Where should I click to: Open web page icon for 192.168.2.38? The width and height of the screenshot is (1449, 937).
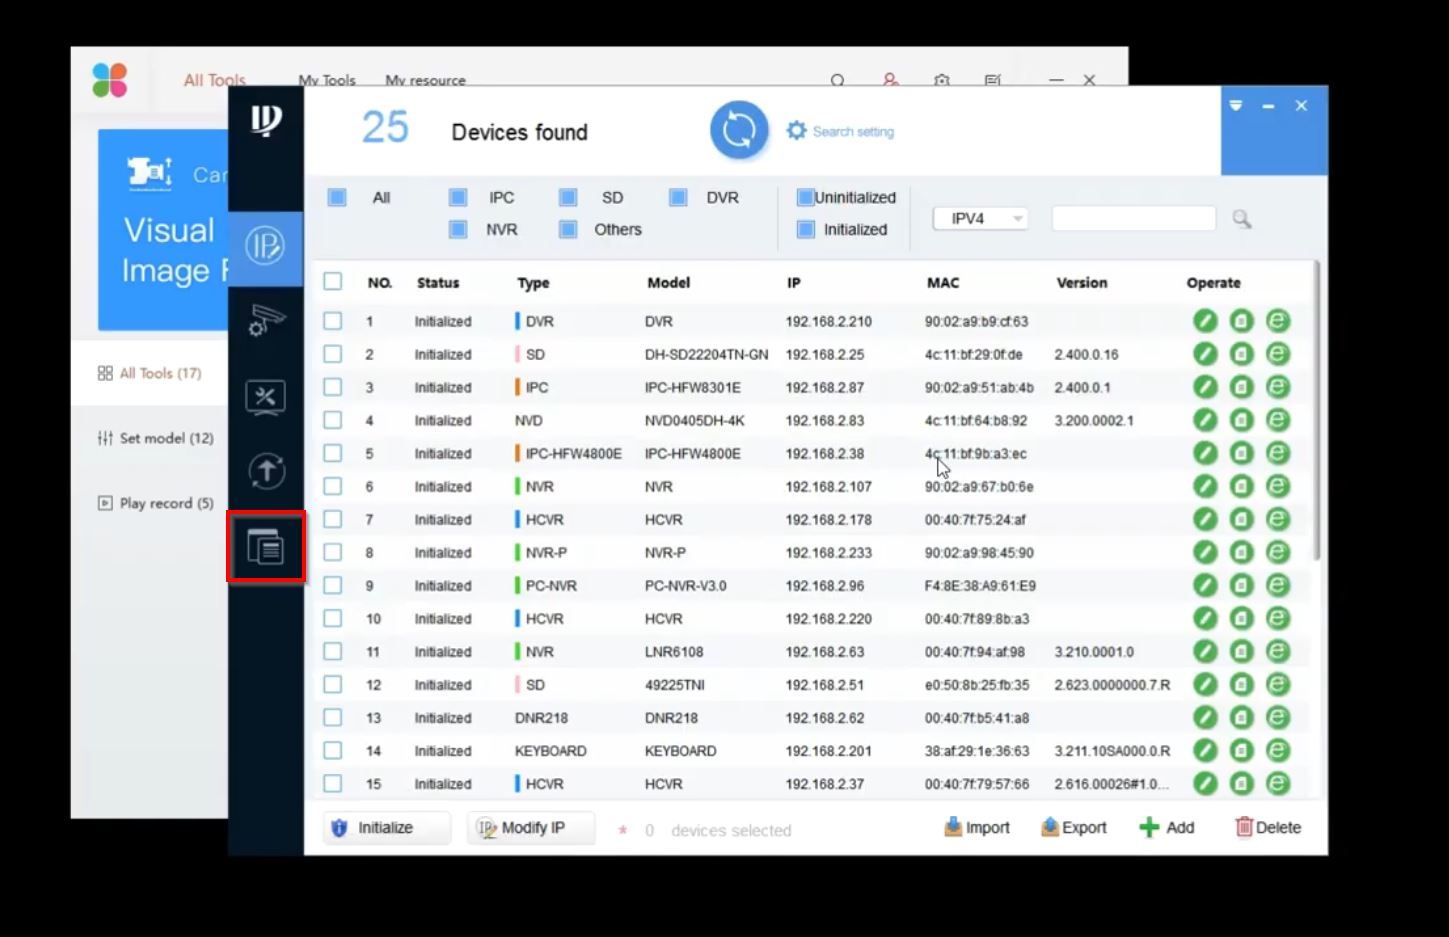(1277, 453)
